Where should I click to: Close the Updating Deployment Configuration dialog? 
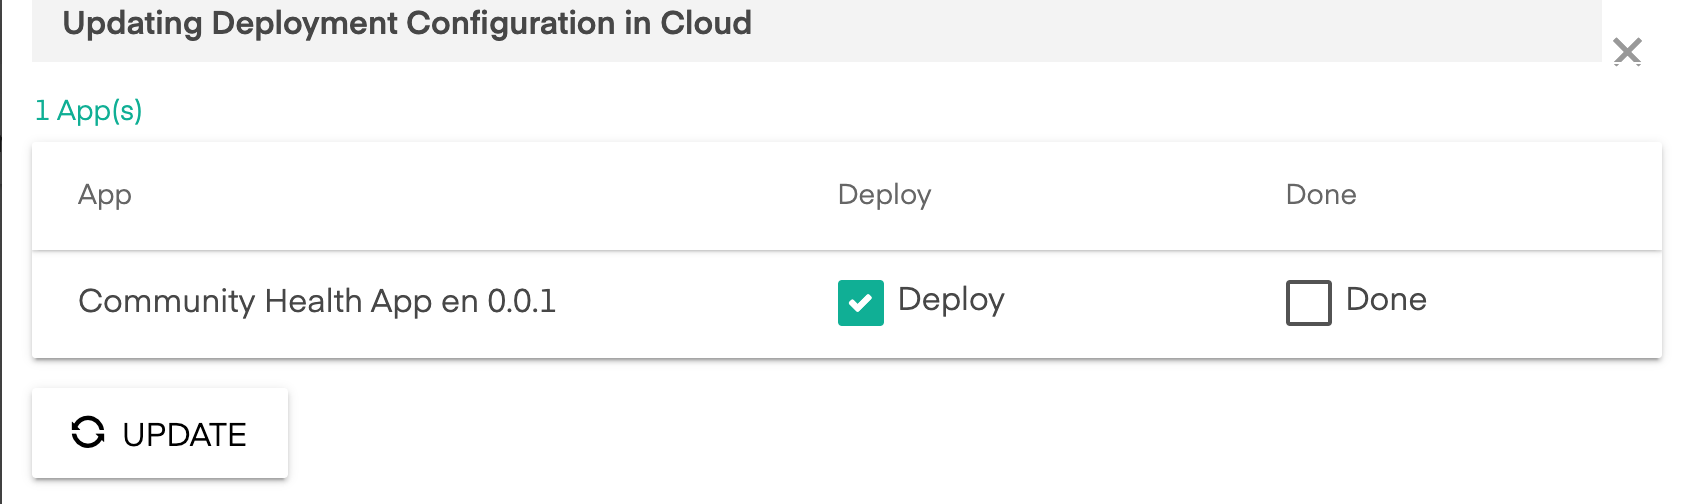pyautogui.click(x=1627, y=51)
